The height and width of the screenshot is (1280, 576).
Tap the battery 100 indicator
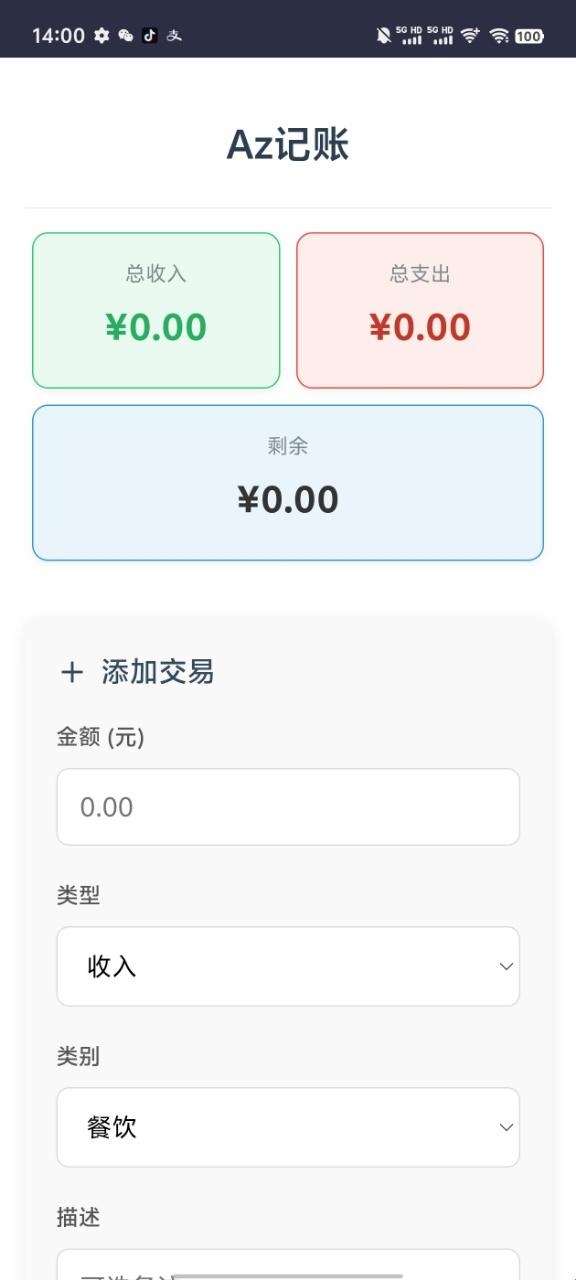pos(529,36)
